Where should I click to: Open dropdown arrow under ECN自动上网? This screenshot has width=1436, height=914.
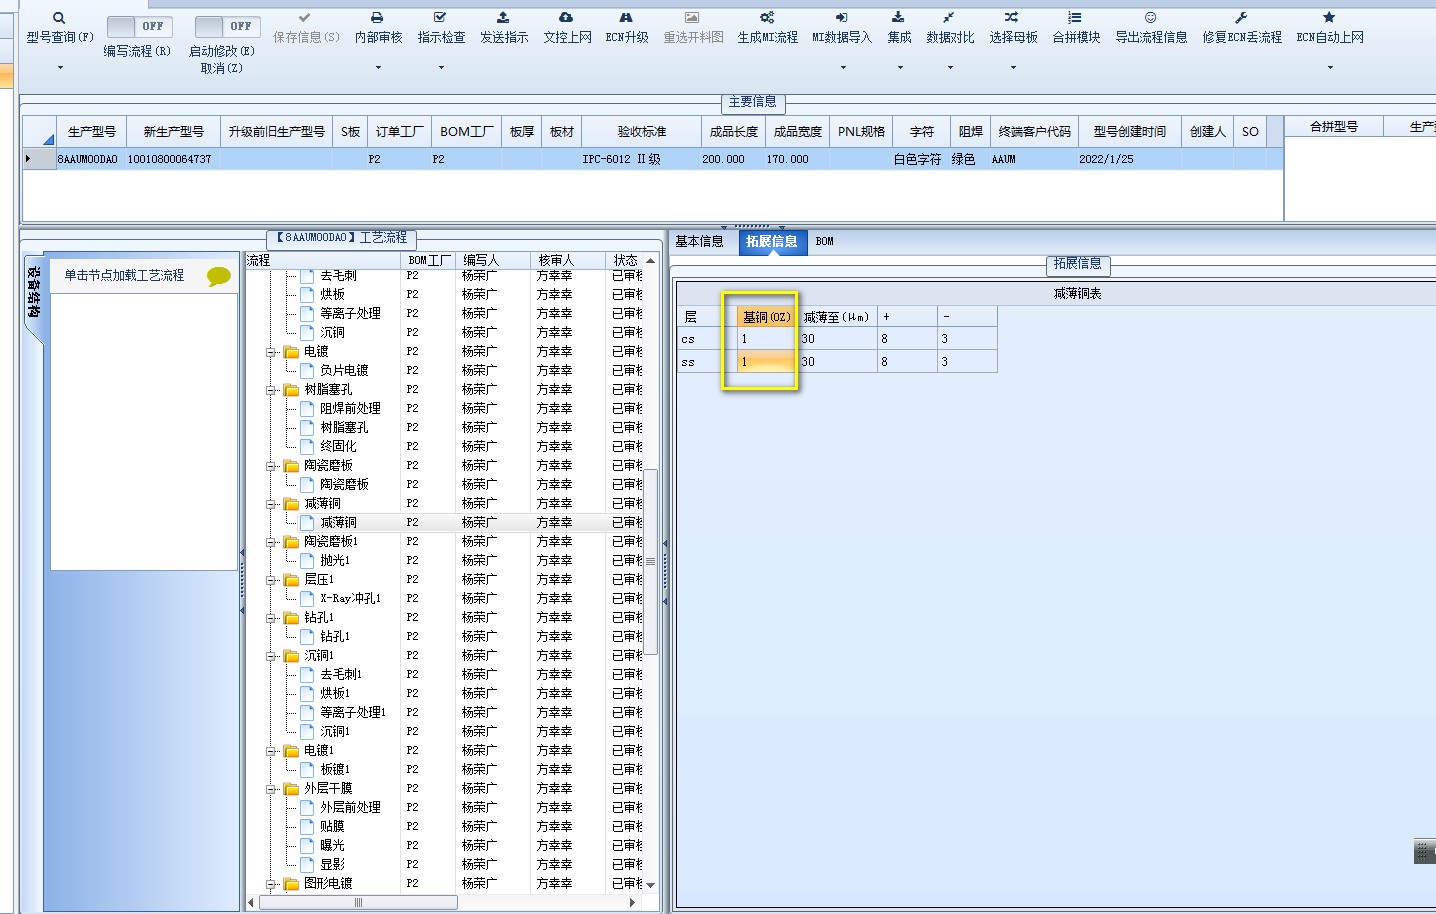click(1330, 68)
